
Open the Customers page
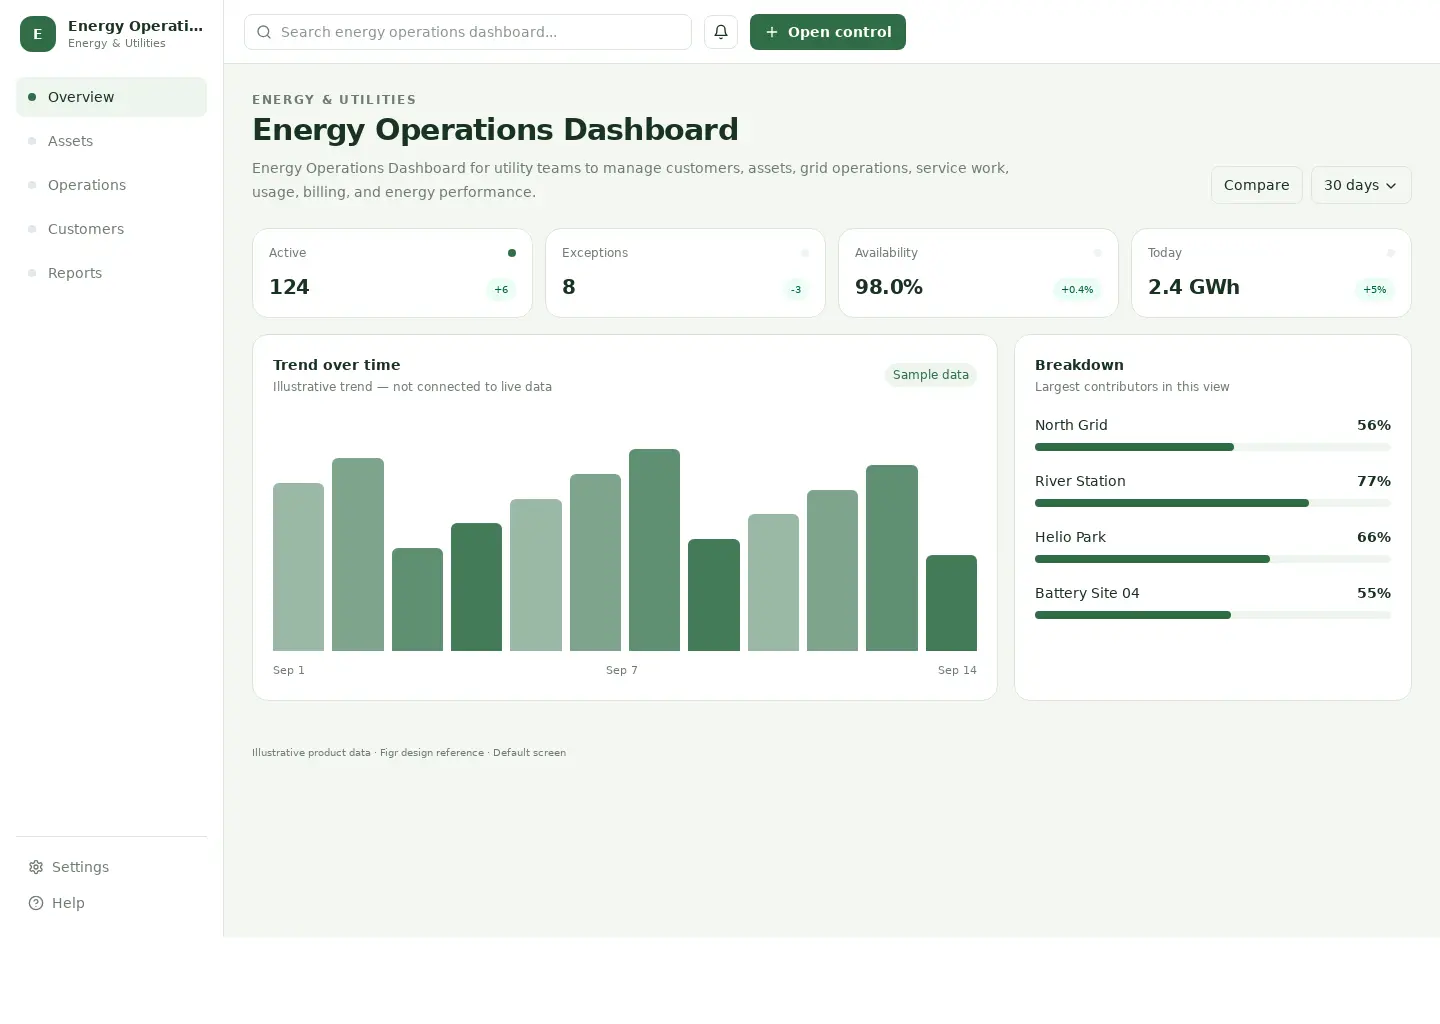(x=112, y=229)
